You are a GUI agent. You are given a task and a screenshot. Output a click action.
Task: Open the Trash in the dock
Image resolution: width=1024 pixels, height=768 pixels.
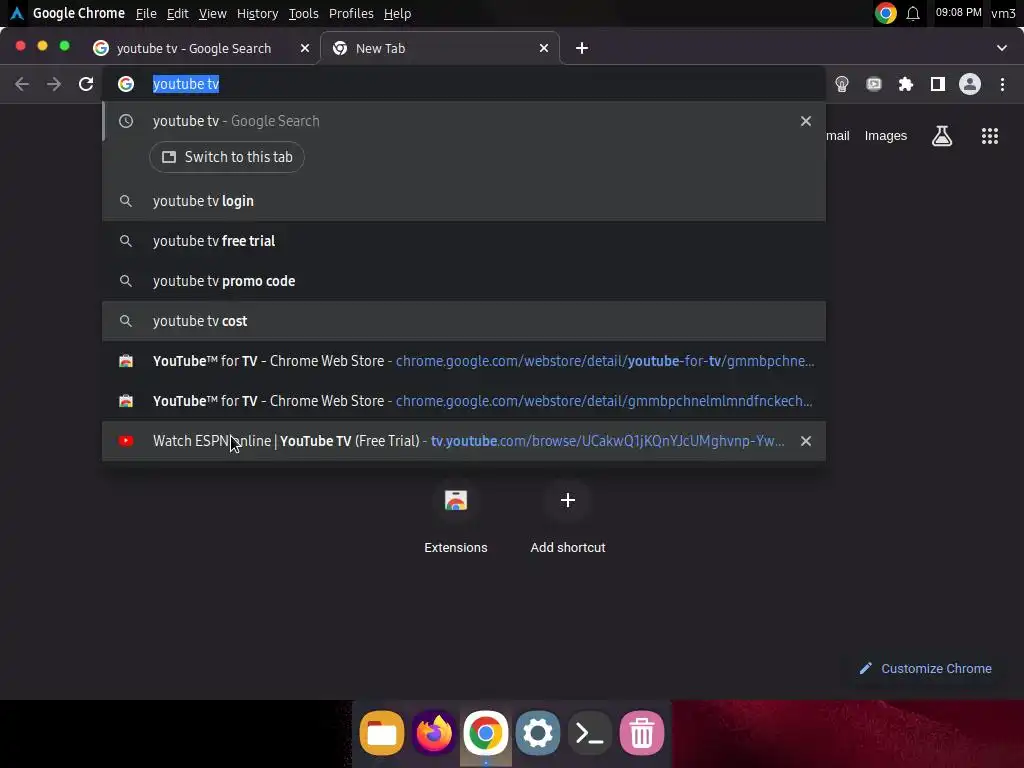tap(641, 733)
